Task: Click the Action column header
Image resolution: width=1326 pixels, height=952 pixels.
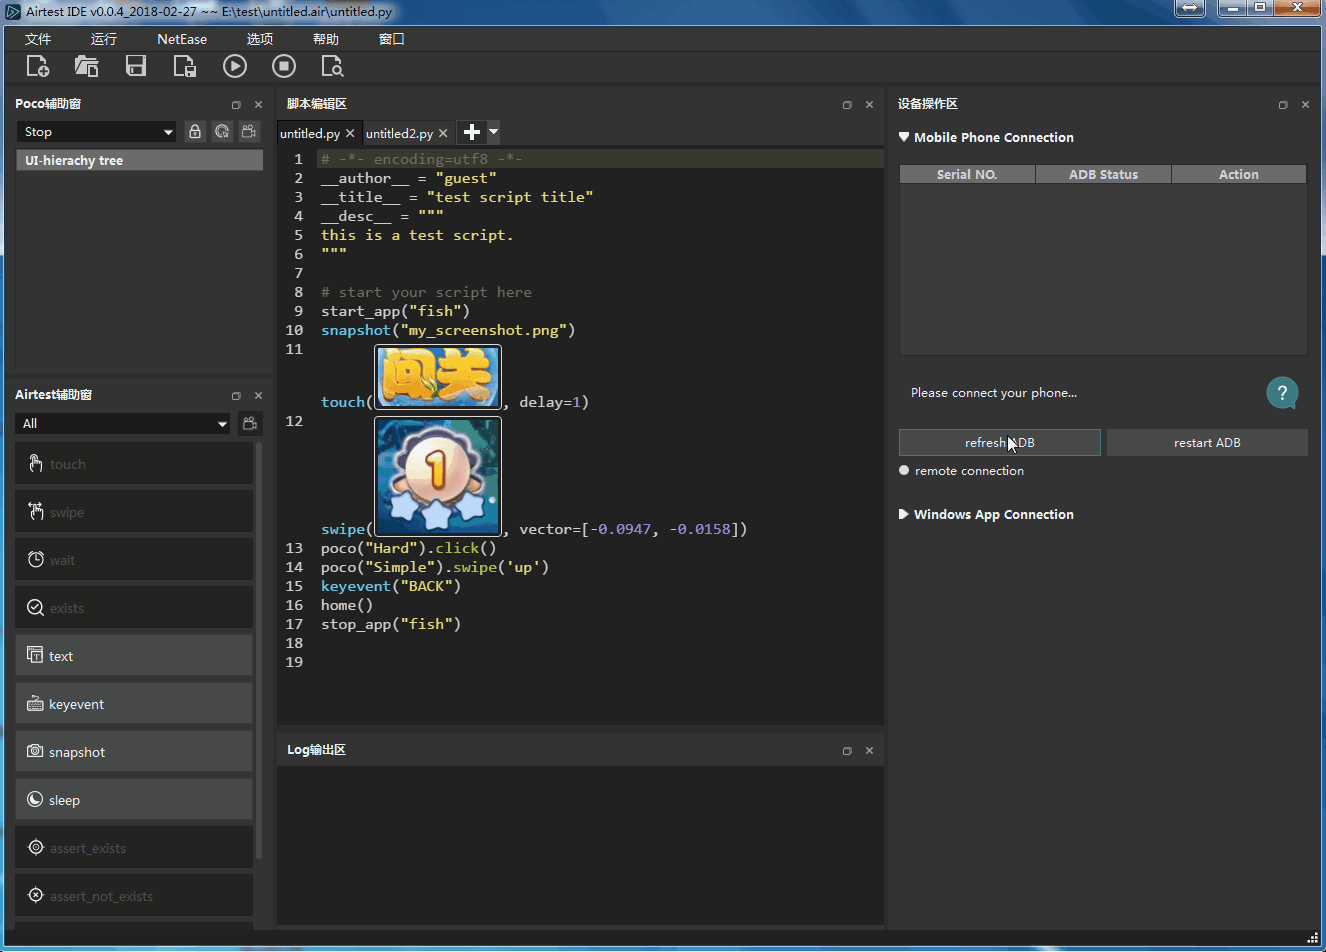Action: click(x=1239, y=174)
